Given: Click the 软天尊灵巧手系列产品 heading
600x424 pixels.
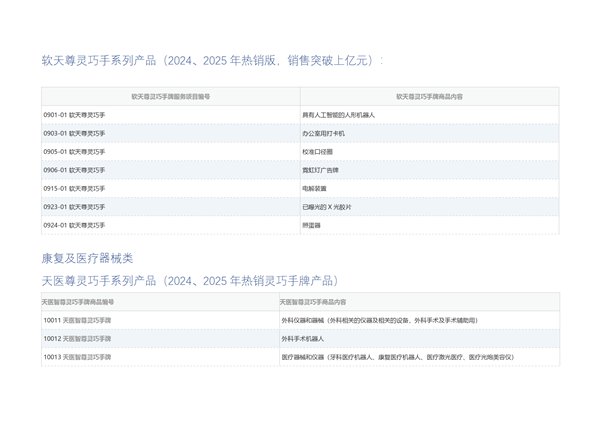Looking at the screenshot, I should [x=212, y=61].
